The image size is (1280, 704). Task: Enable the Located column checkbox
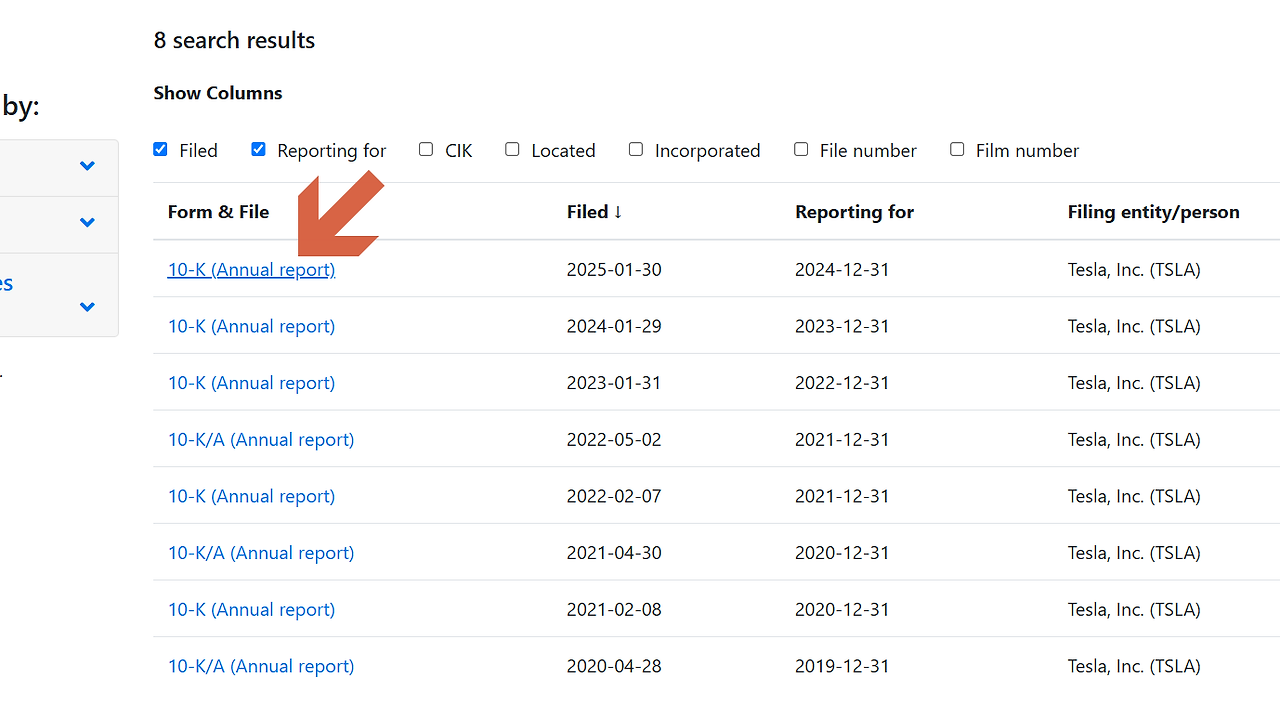point(512,149)
